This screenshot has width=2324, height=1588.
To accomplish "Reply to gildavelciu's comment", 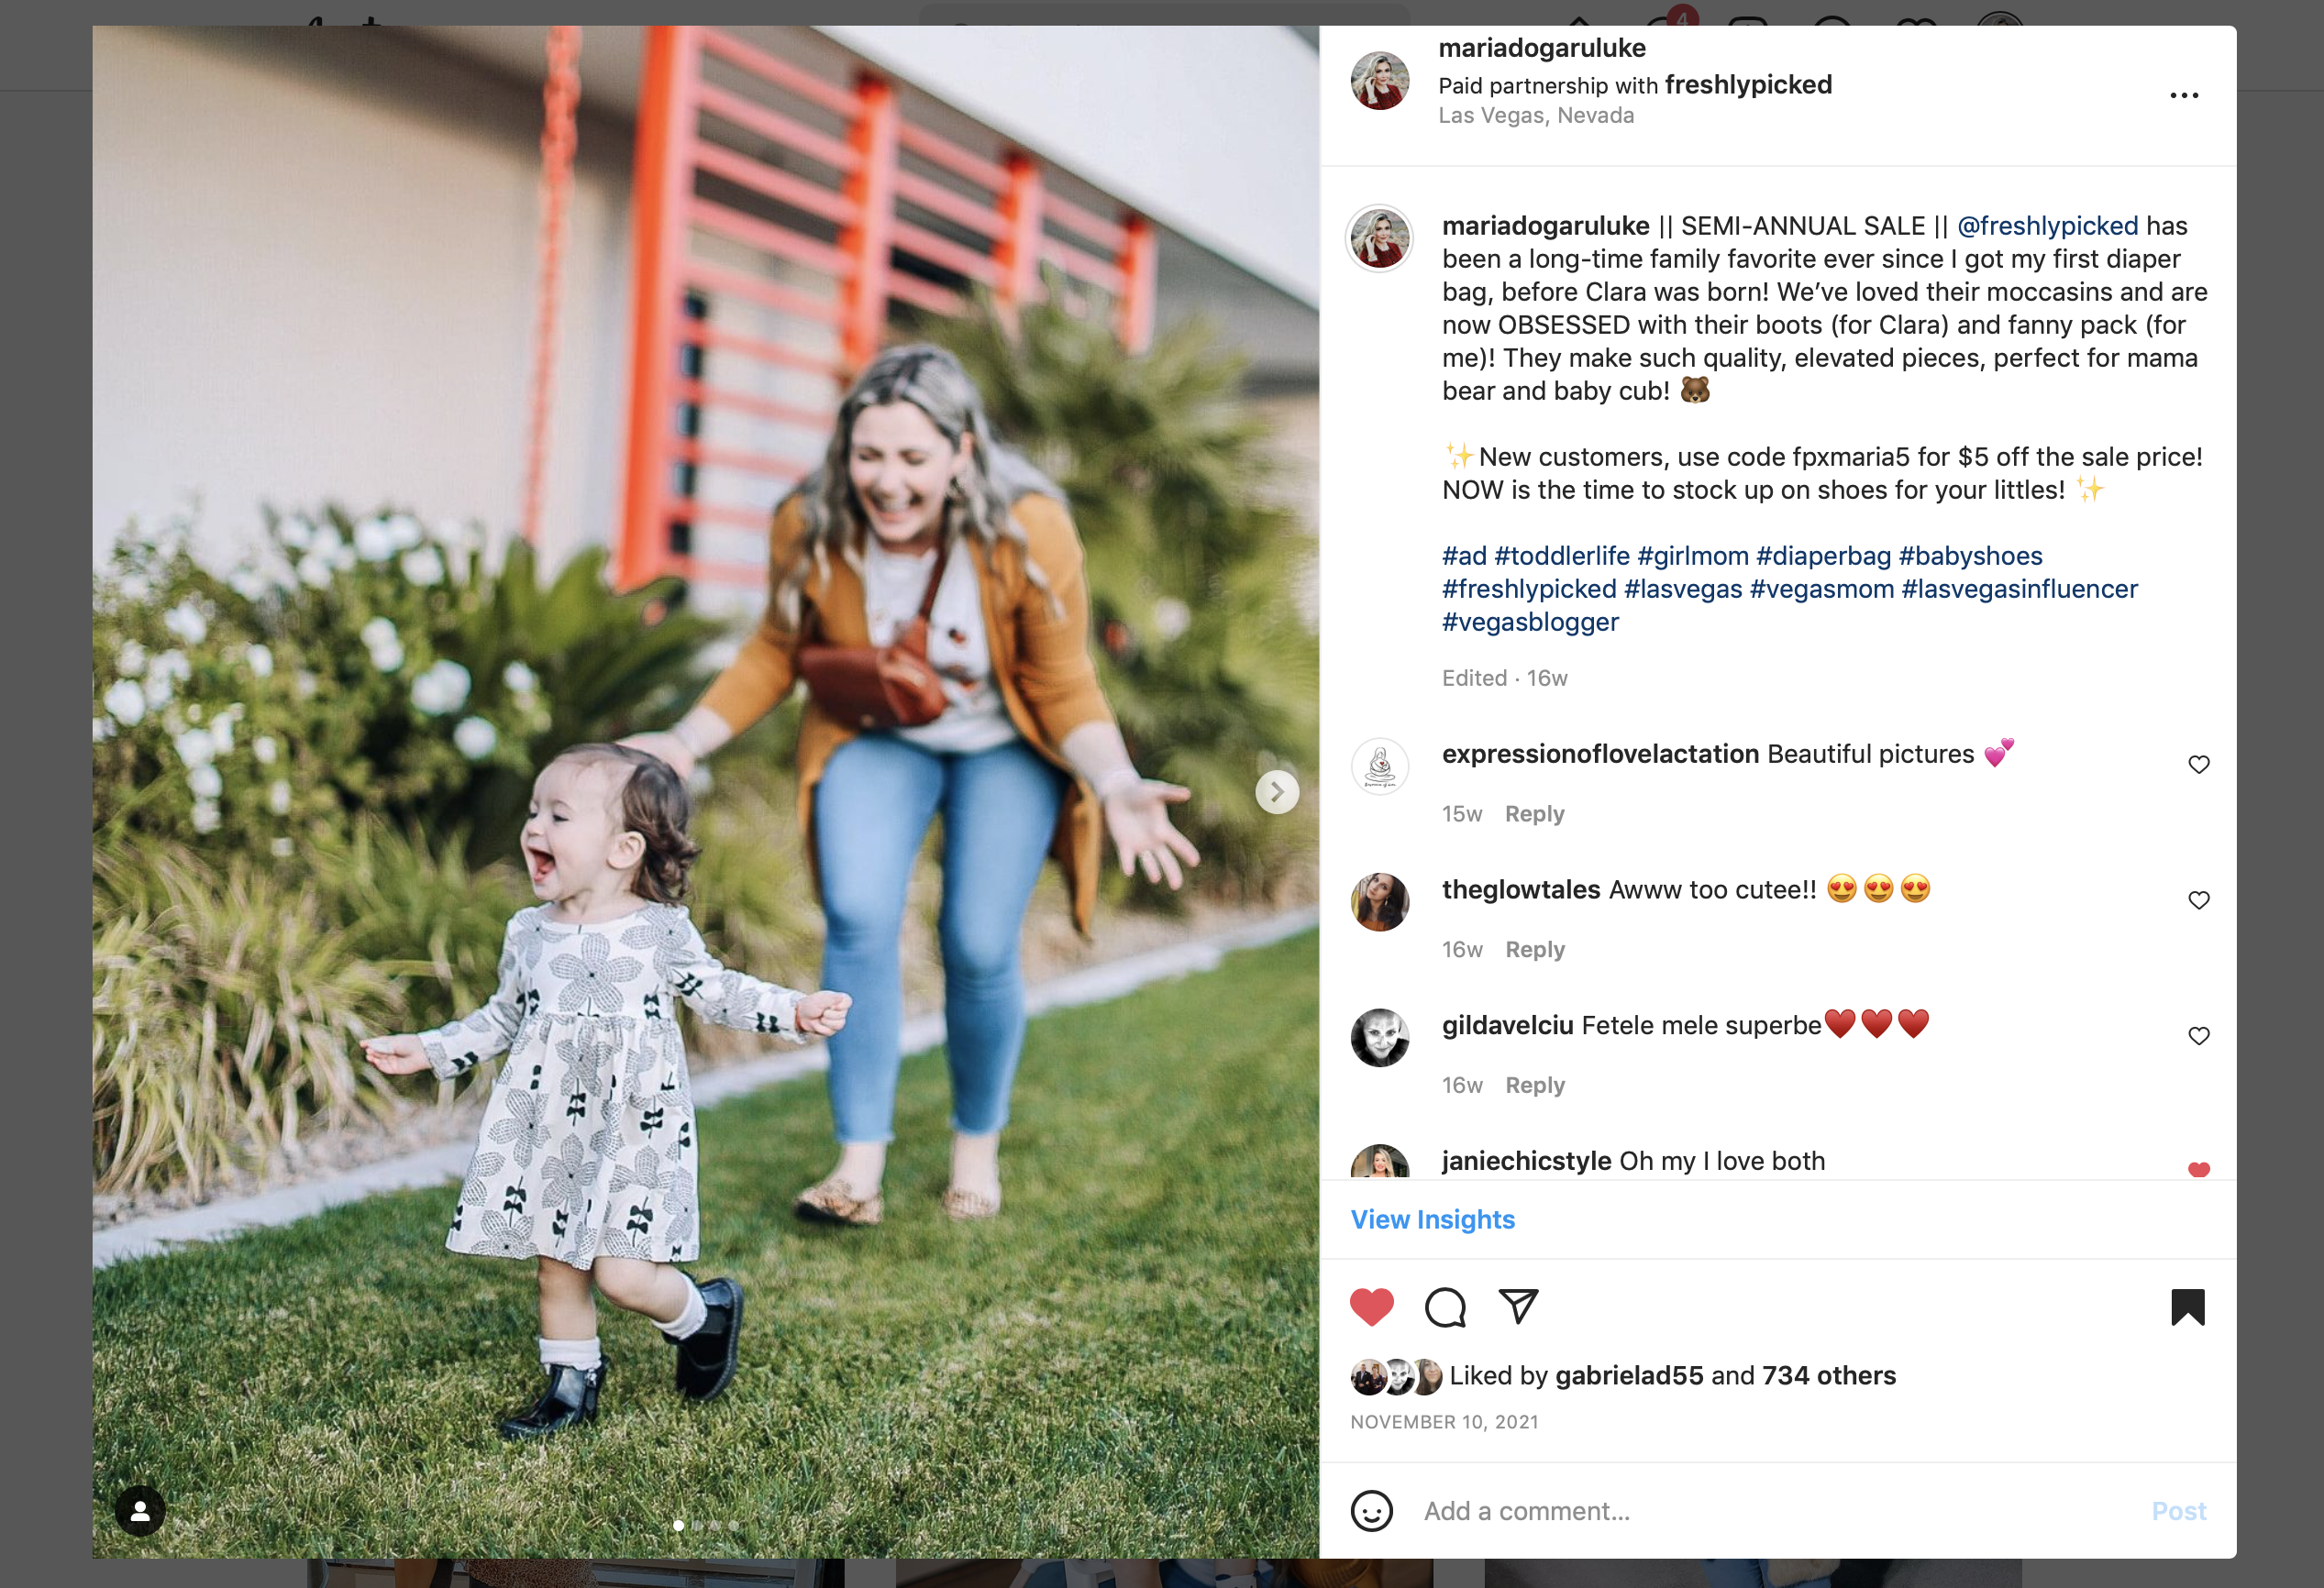I will point(1534,1085).
